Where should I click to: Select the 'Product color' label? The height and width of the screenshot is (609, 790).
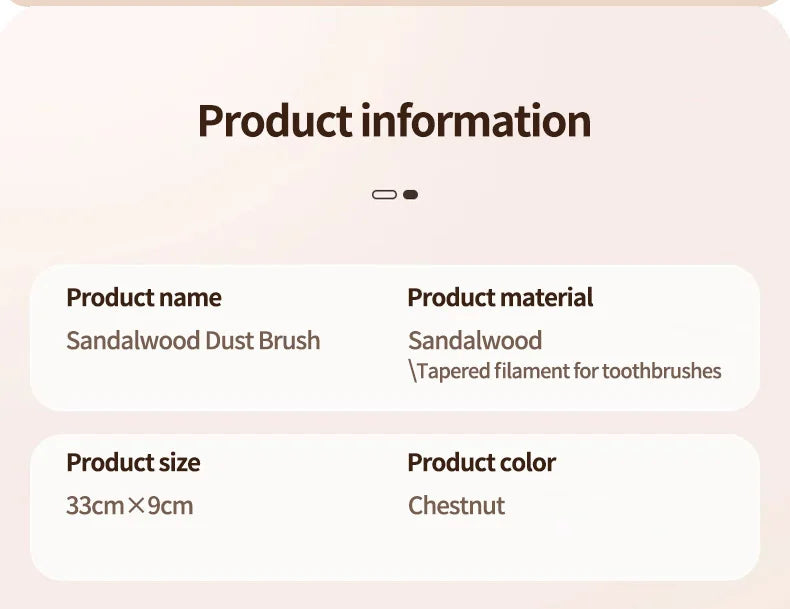[x=481, y=463]
